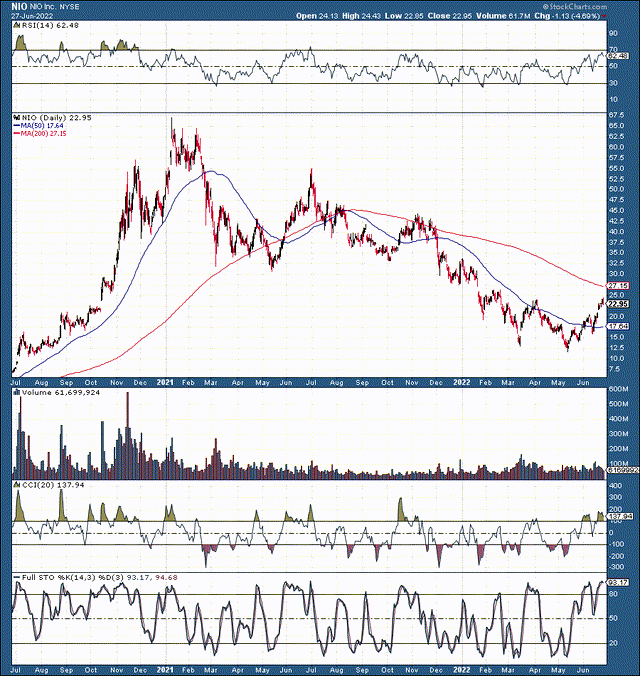Viewport: 640px width, 676px height.
Task: Click the 22.95 last price tag
Action: click(x=618, y=304)
